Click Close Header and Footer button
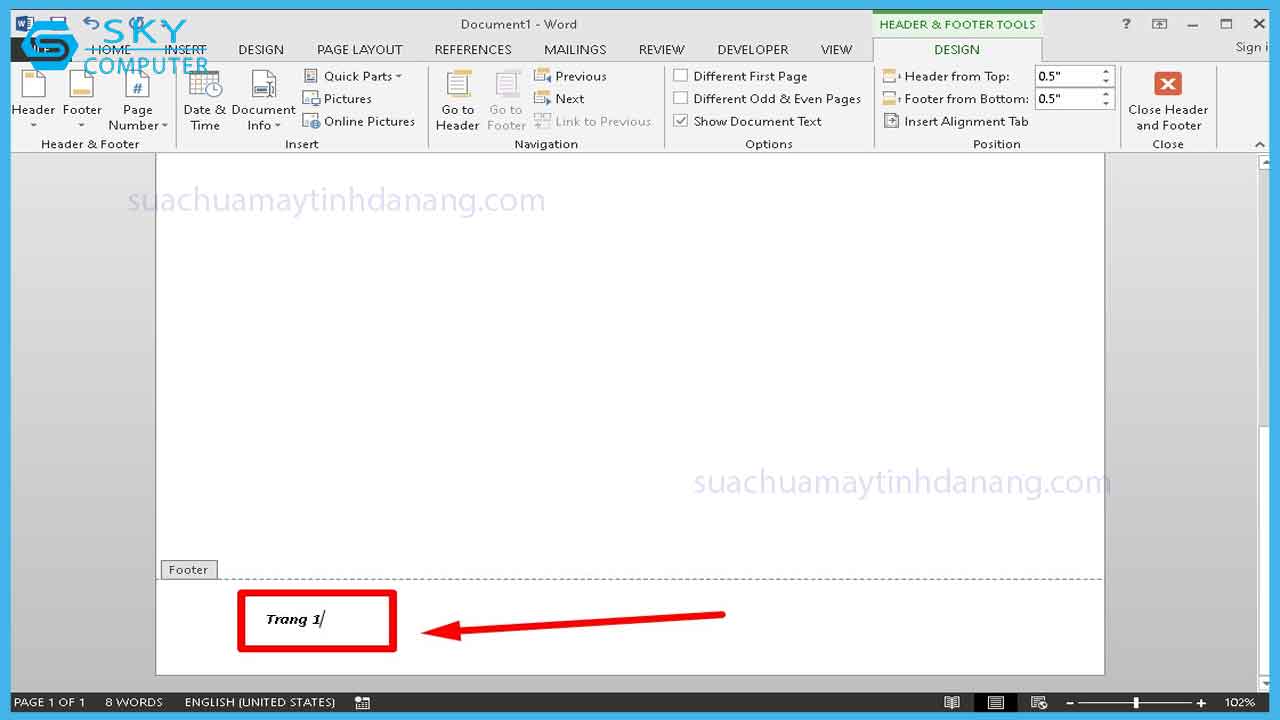Viewport: 1280px width, 720px height. click(x=1167, y=100)
